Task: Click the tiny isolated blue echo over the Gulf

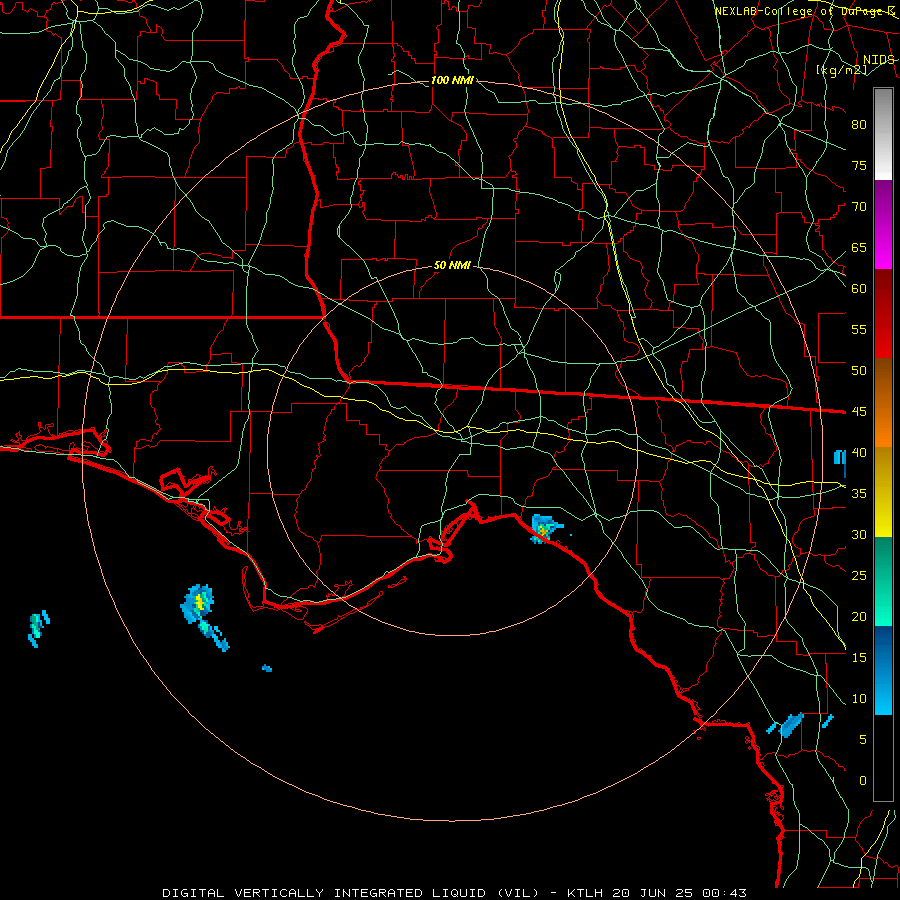Action: [x=267, y=668]
